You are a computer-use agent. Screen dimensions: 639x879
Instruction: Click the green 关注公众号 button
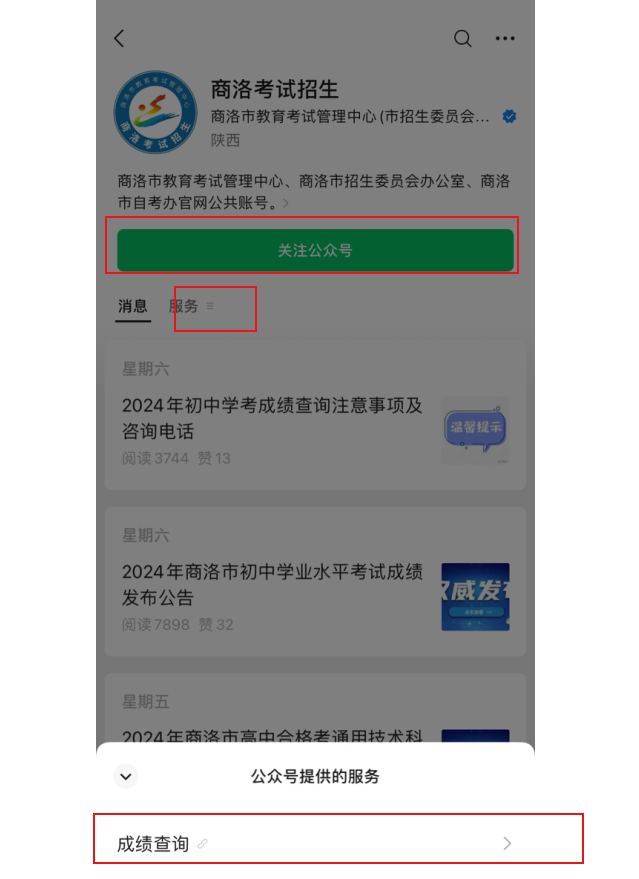click(x=315, y=250)
